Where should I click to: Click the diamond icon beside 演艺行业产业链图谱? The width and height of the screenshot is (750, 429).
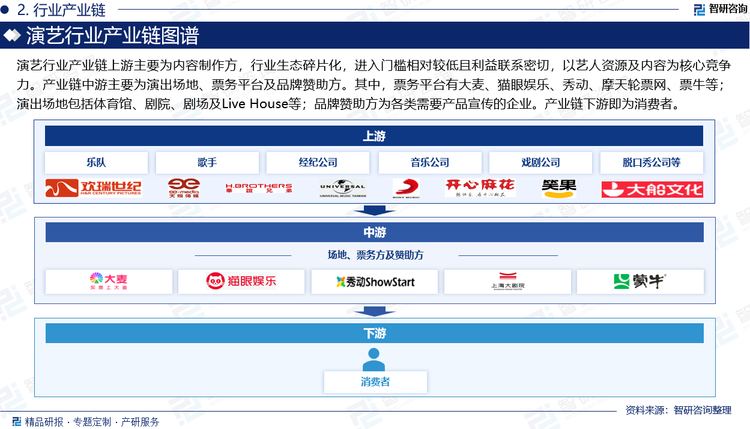click(x=12, y=35)
